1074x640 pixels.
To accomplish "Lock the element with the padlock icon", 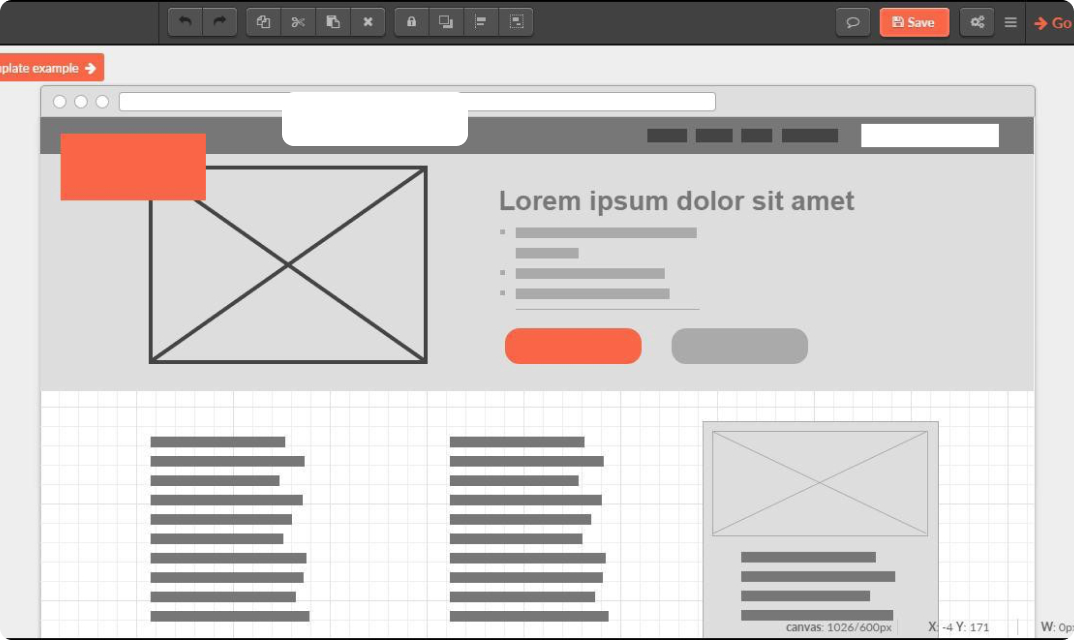I will pos(411,22).
